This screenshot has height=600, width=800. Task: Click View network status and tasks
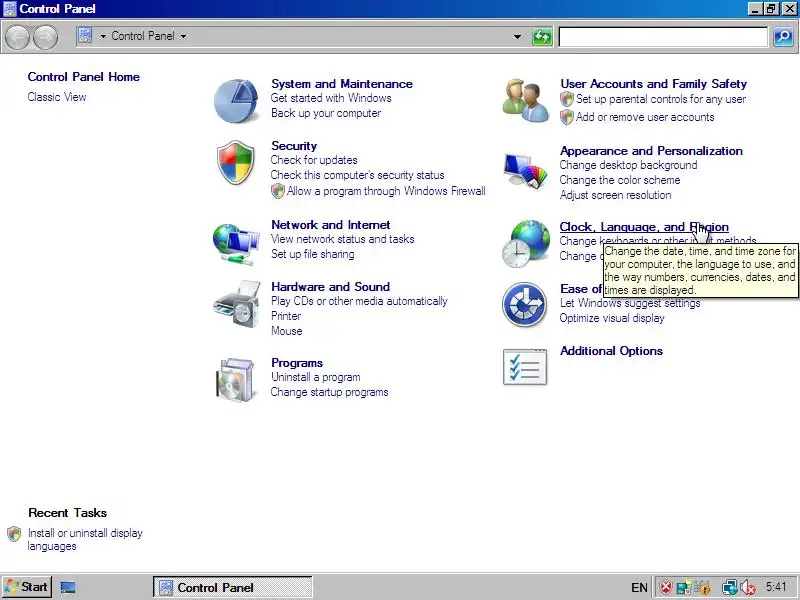[342, 239]
